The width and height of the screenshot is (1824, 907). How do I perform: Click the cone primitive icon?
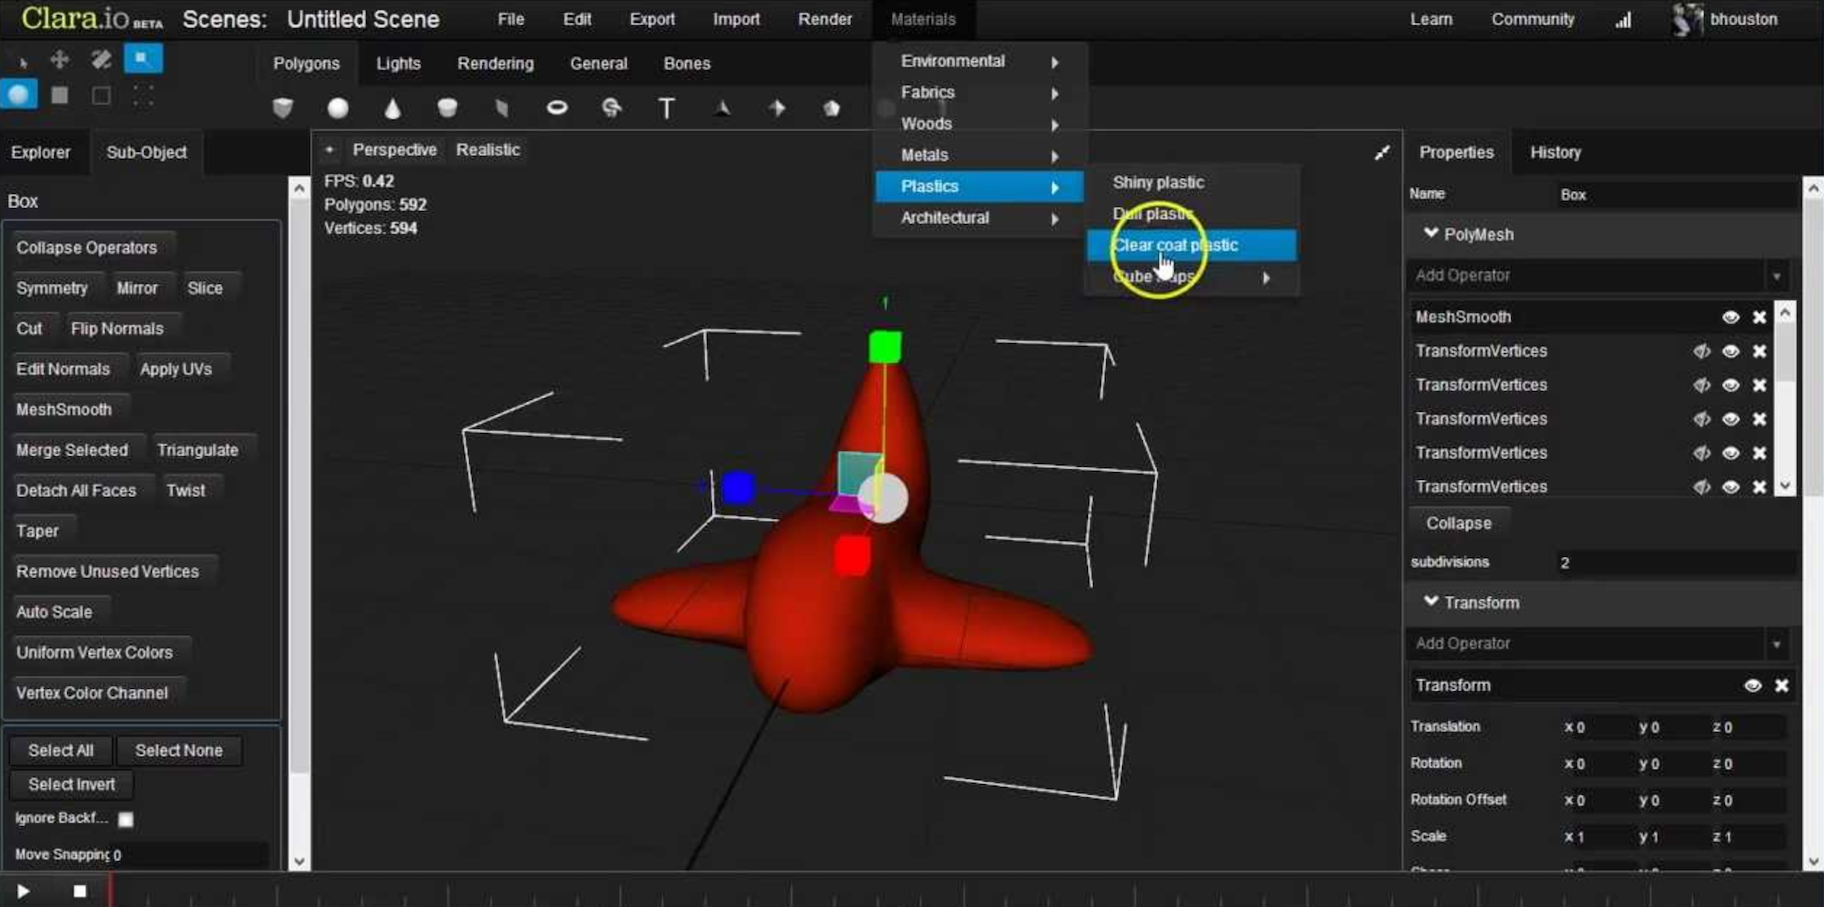point(392,108)
